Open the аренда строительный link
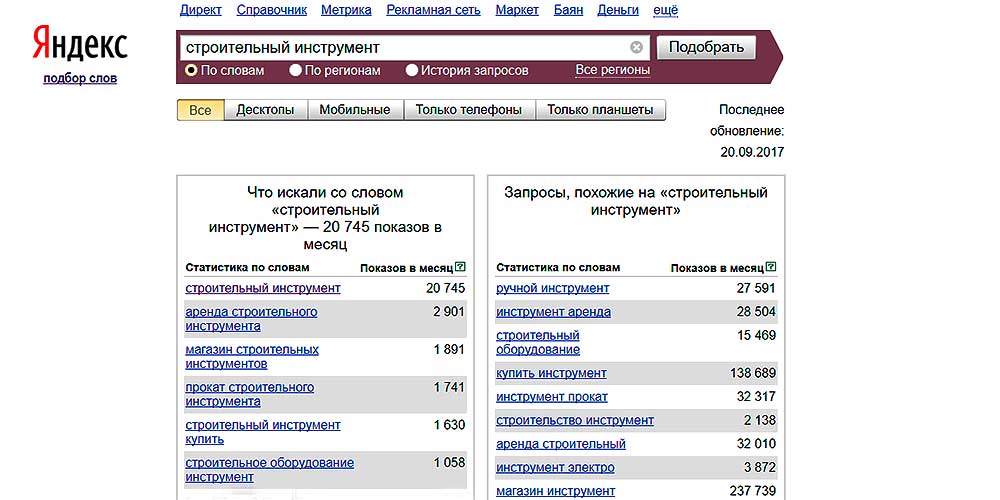Screen dimensions: 1000x500 [561, 444]
